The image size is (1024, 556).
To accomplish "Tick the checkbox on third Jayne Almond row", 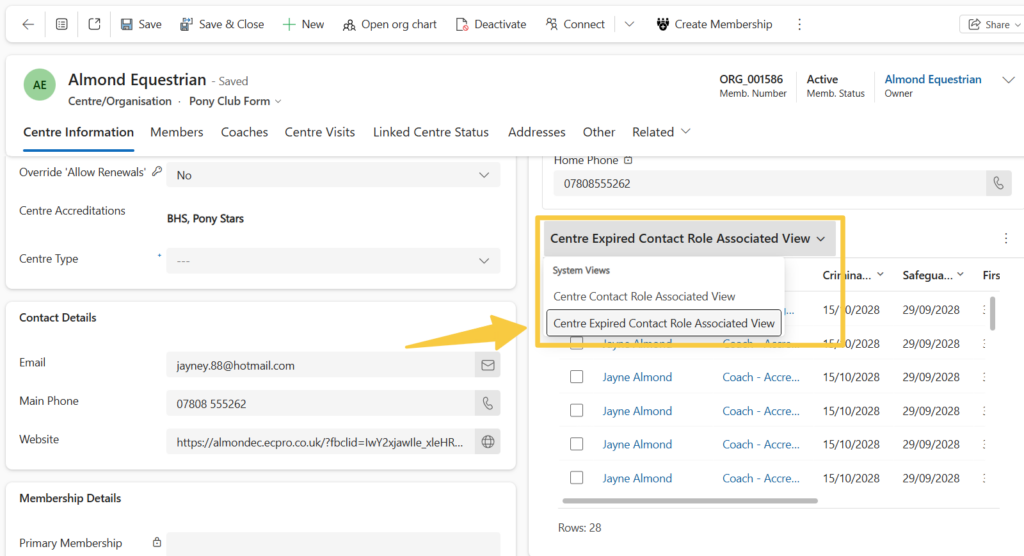I will click(576, 411).
